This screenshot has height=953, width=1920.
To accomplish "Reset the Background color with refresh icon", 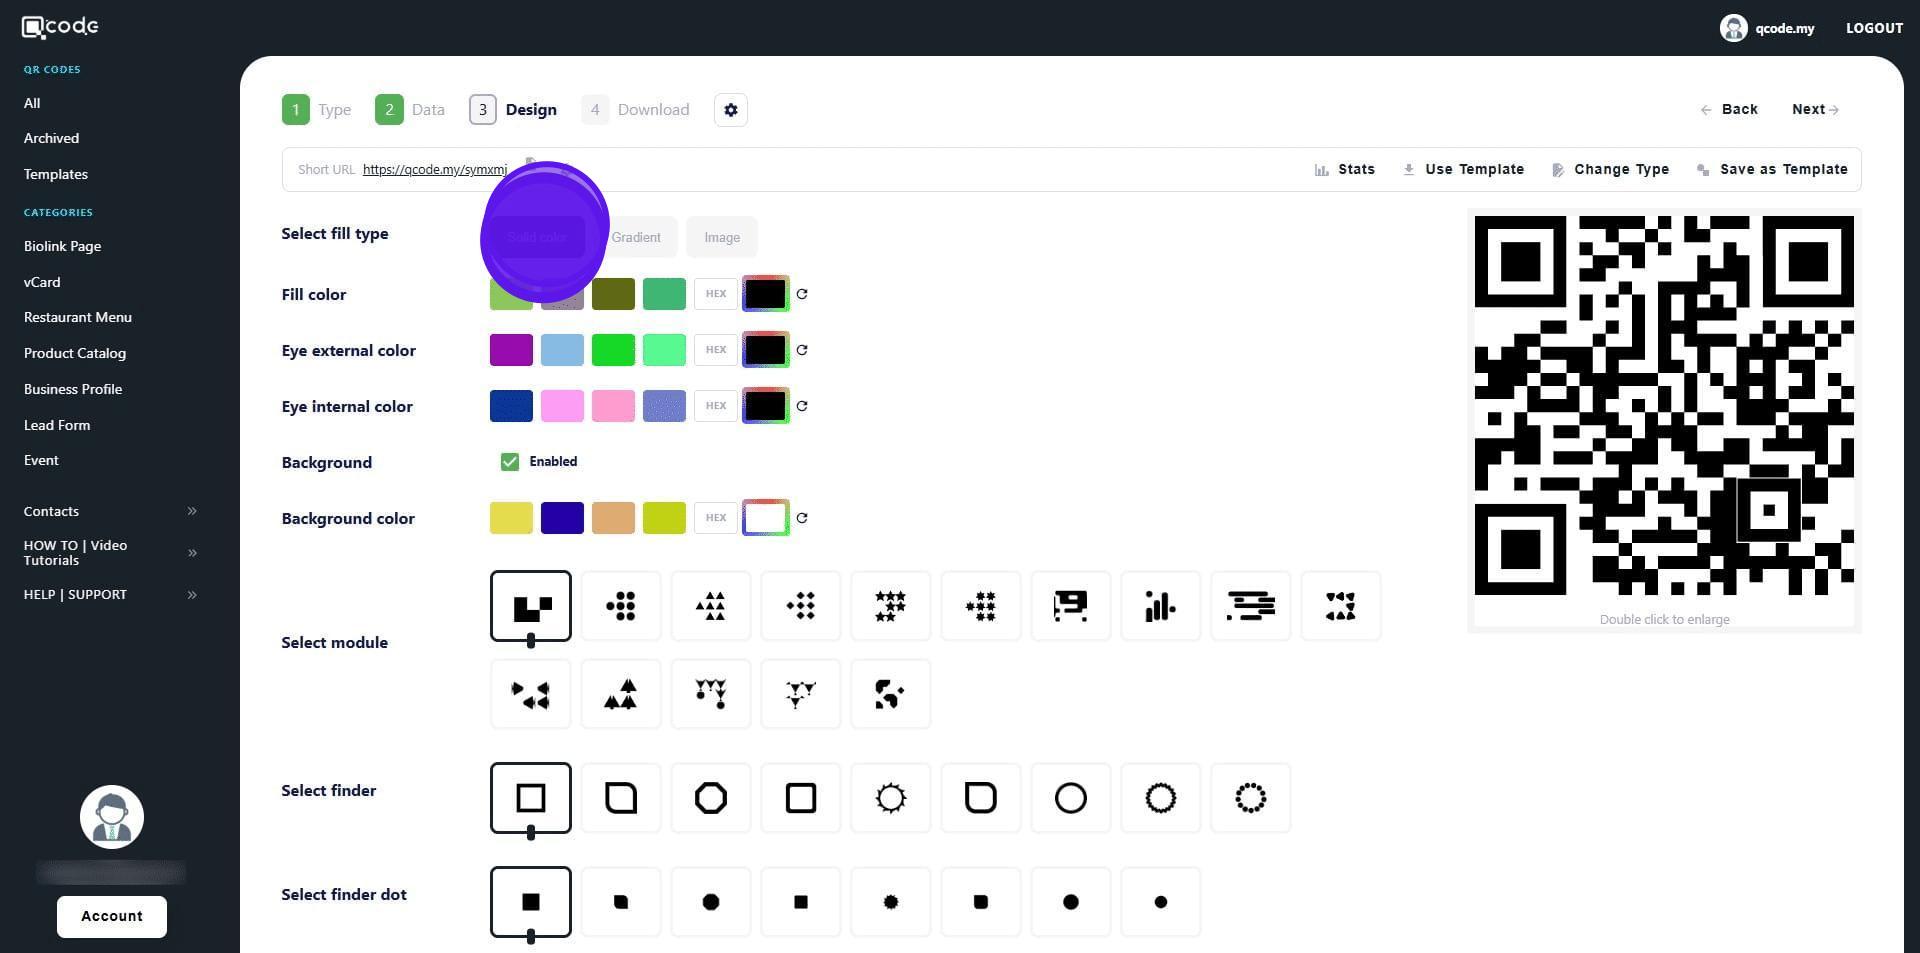I will point(802,518).
